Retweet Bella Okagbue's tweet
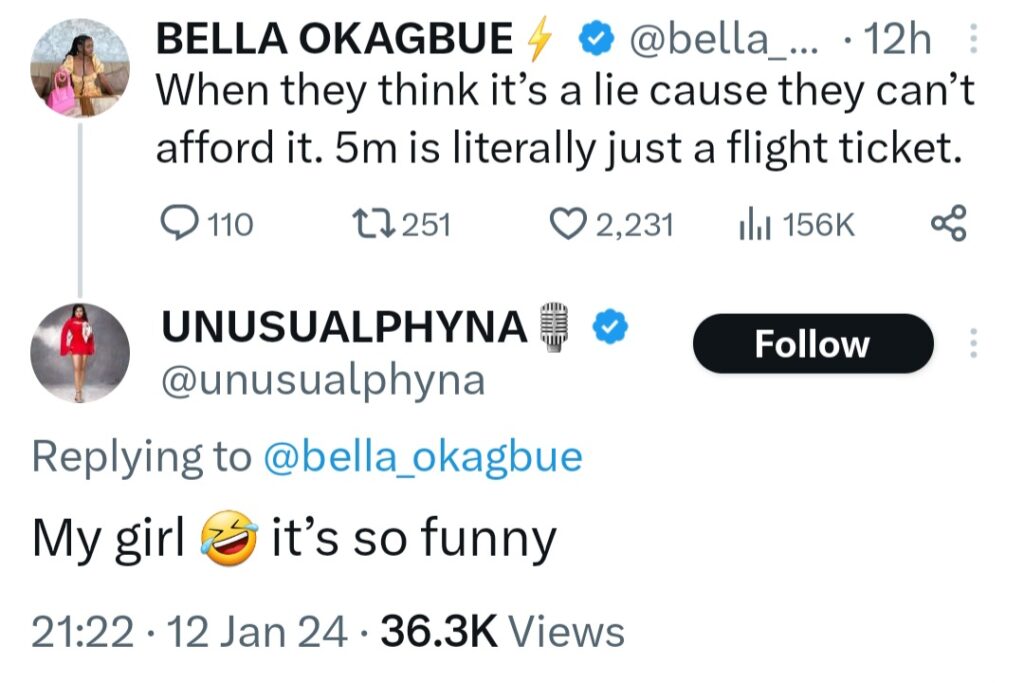The image size is (1024, 683). tap(377, 224)
